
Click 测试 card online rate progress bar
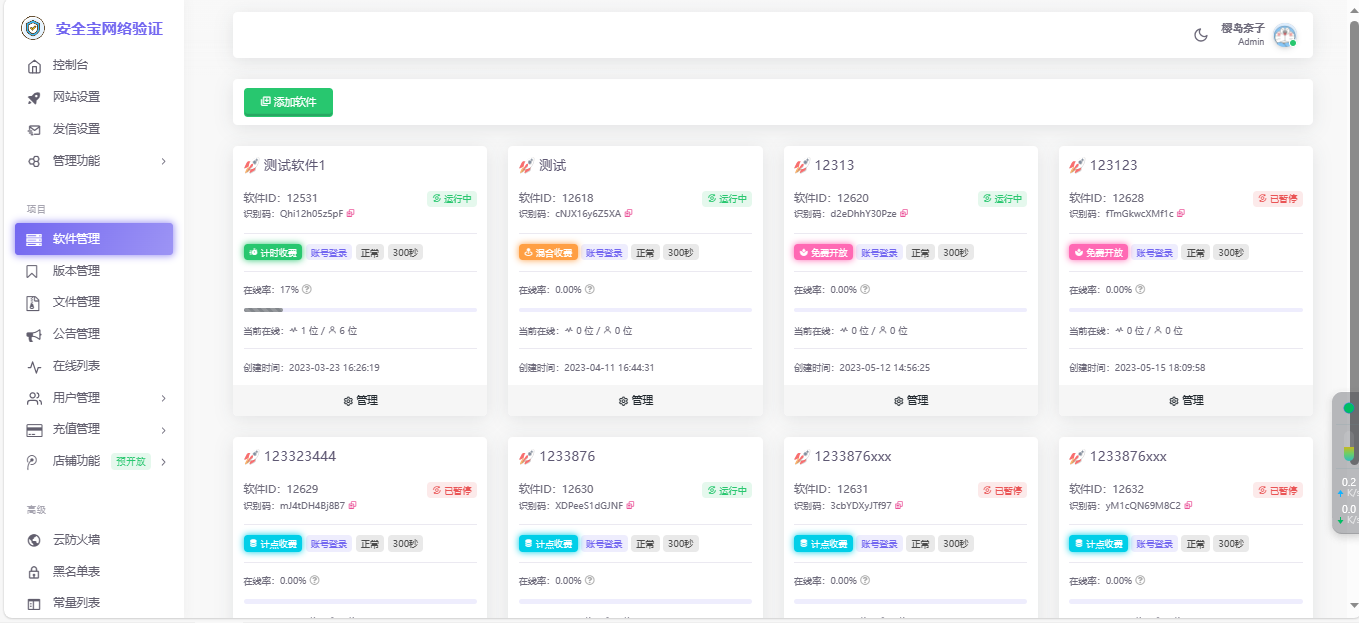[x=635, y=310]
